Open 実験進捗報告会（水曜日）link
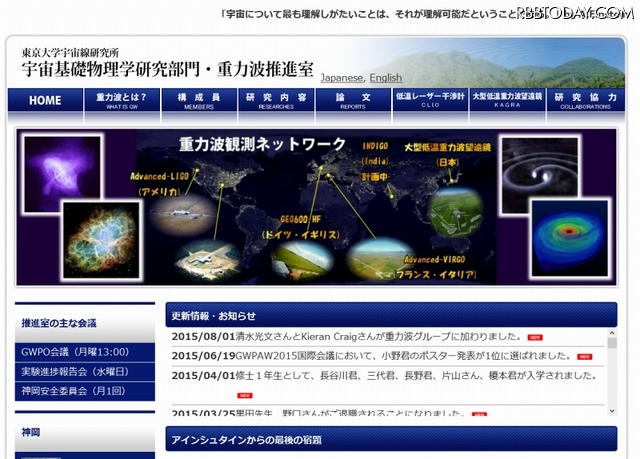 pyautogui.click(x=85, y=372)
